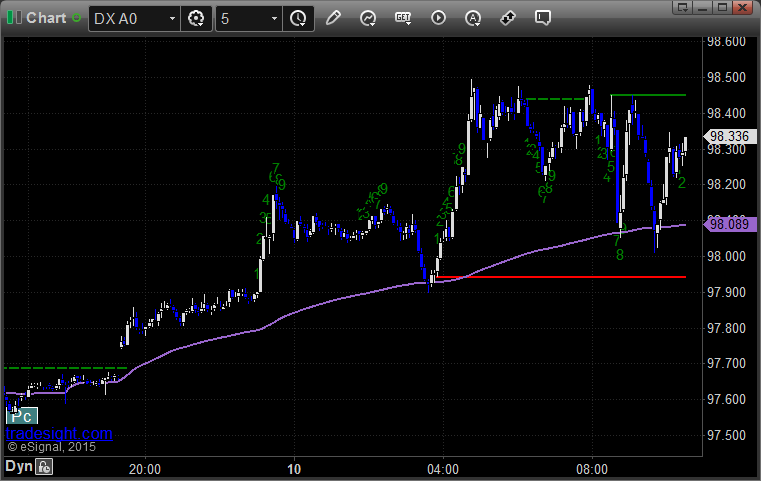Click the date 10 axis label
The height and width of the screenshot is (481, 761).
294,469
